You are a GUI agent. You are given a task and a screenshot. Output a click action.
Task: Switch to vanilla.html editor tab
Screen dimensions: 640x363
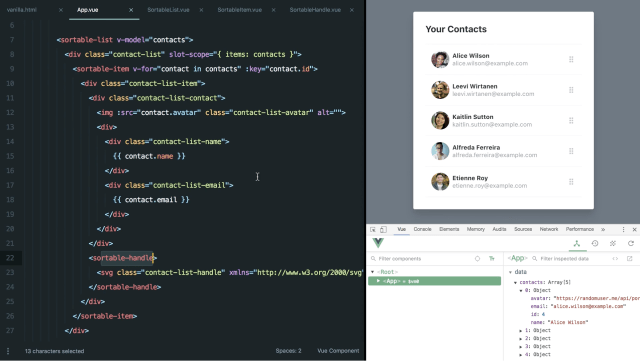pos(22,10)
